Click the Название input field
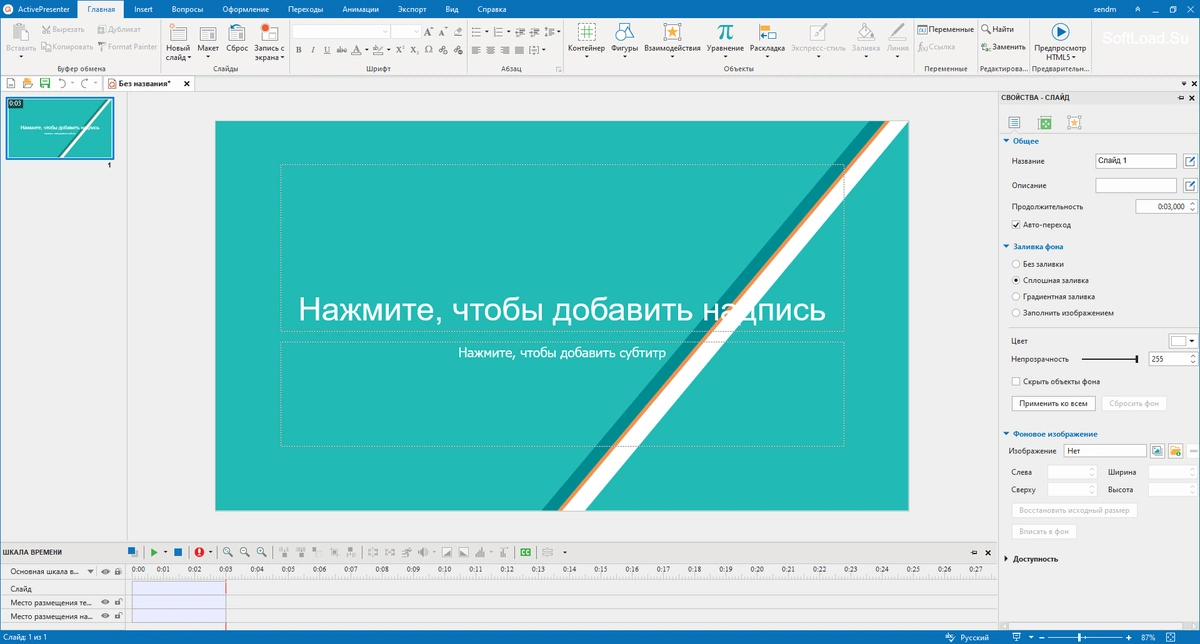Viewport: 1200px width, 644px height. [1136, 161]
